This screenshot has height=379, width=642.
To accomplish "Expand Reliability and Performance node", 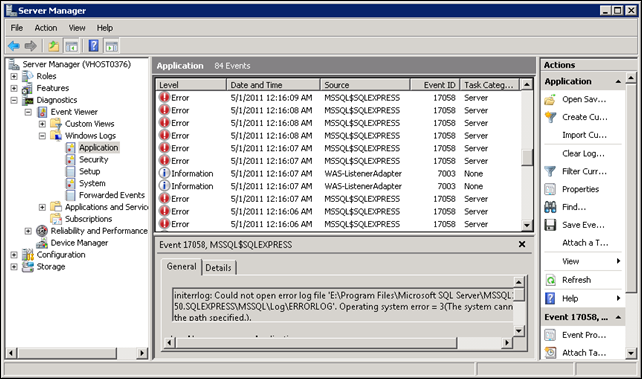I will [28, 231].
